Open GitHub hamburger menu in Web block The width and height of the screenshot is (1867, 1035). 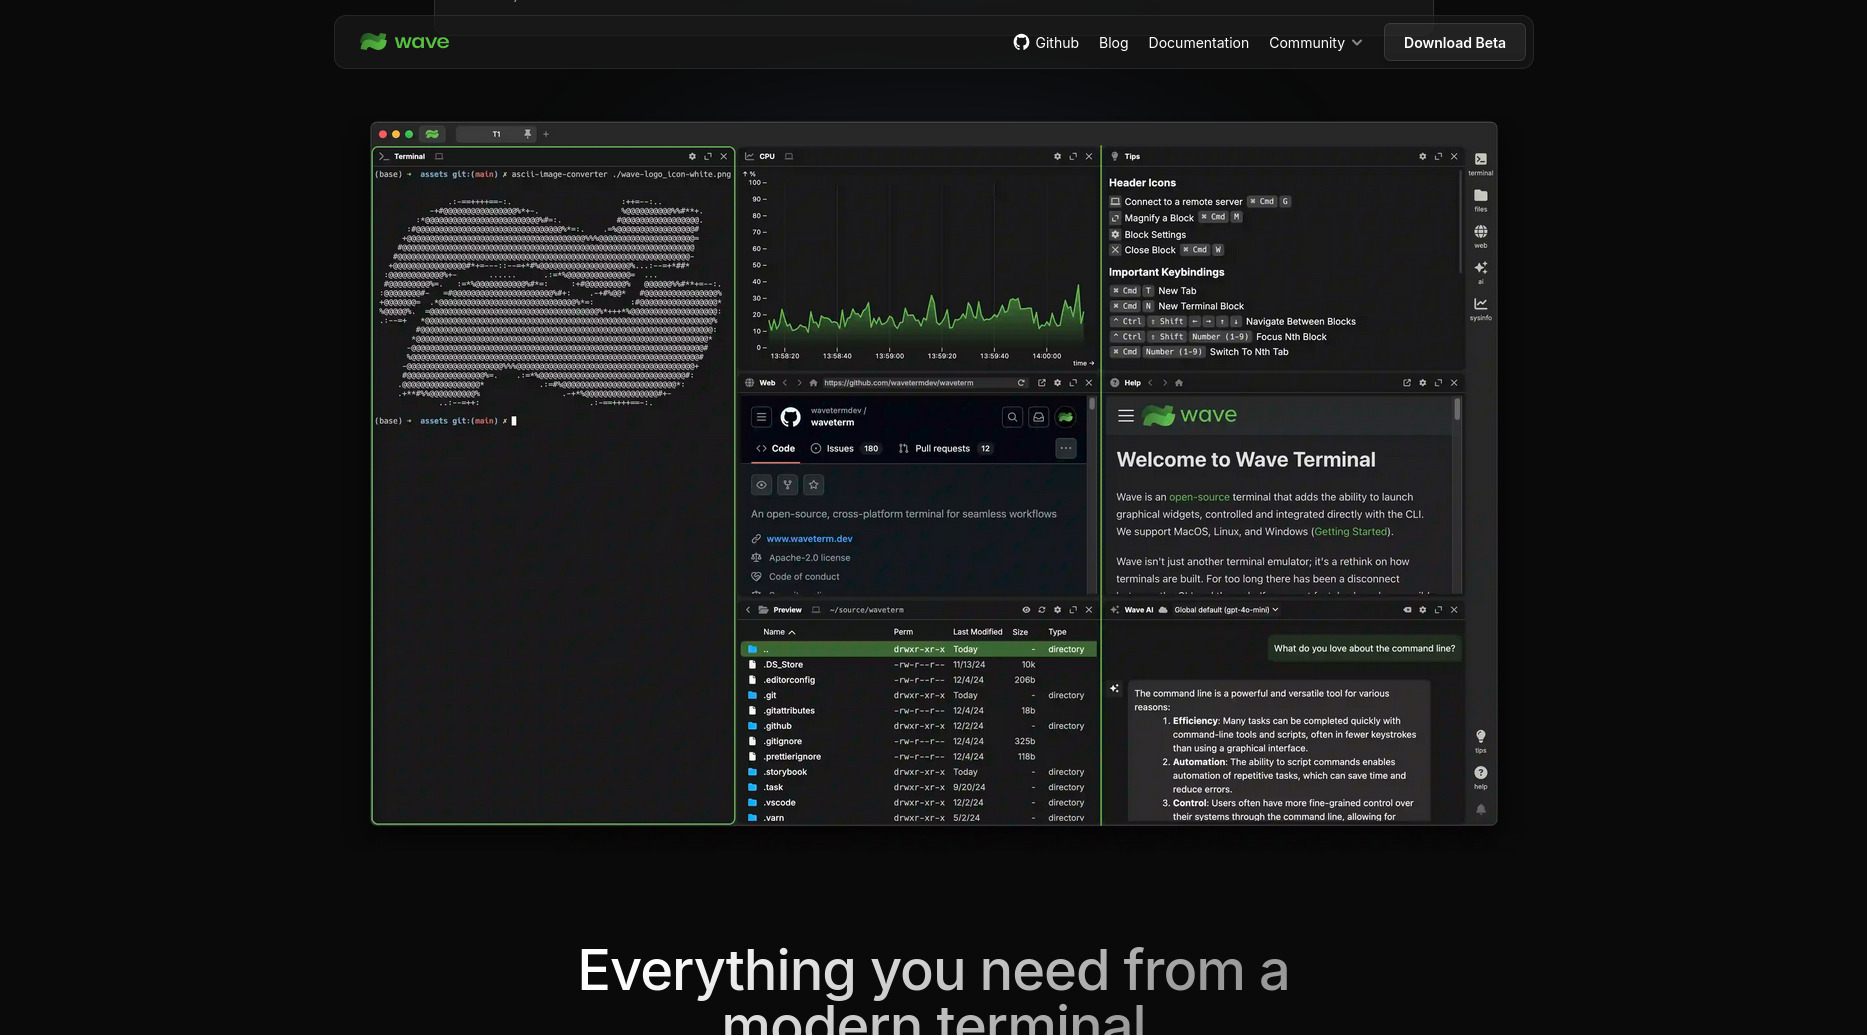761,417
